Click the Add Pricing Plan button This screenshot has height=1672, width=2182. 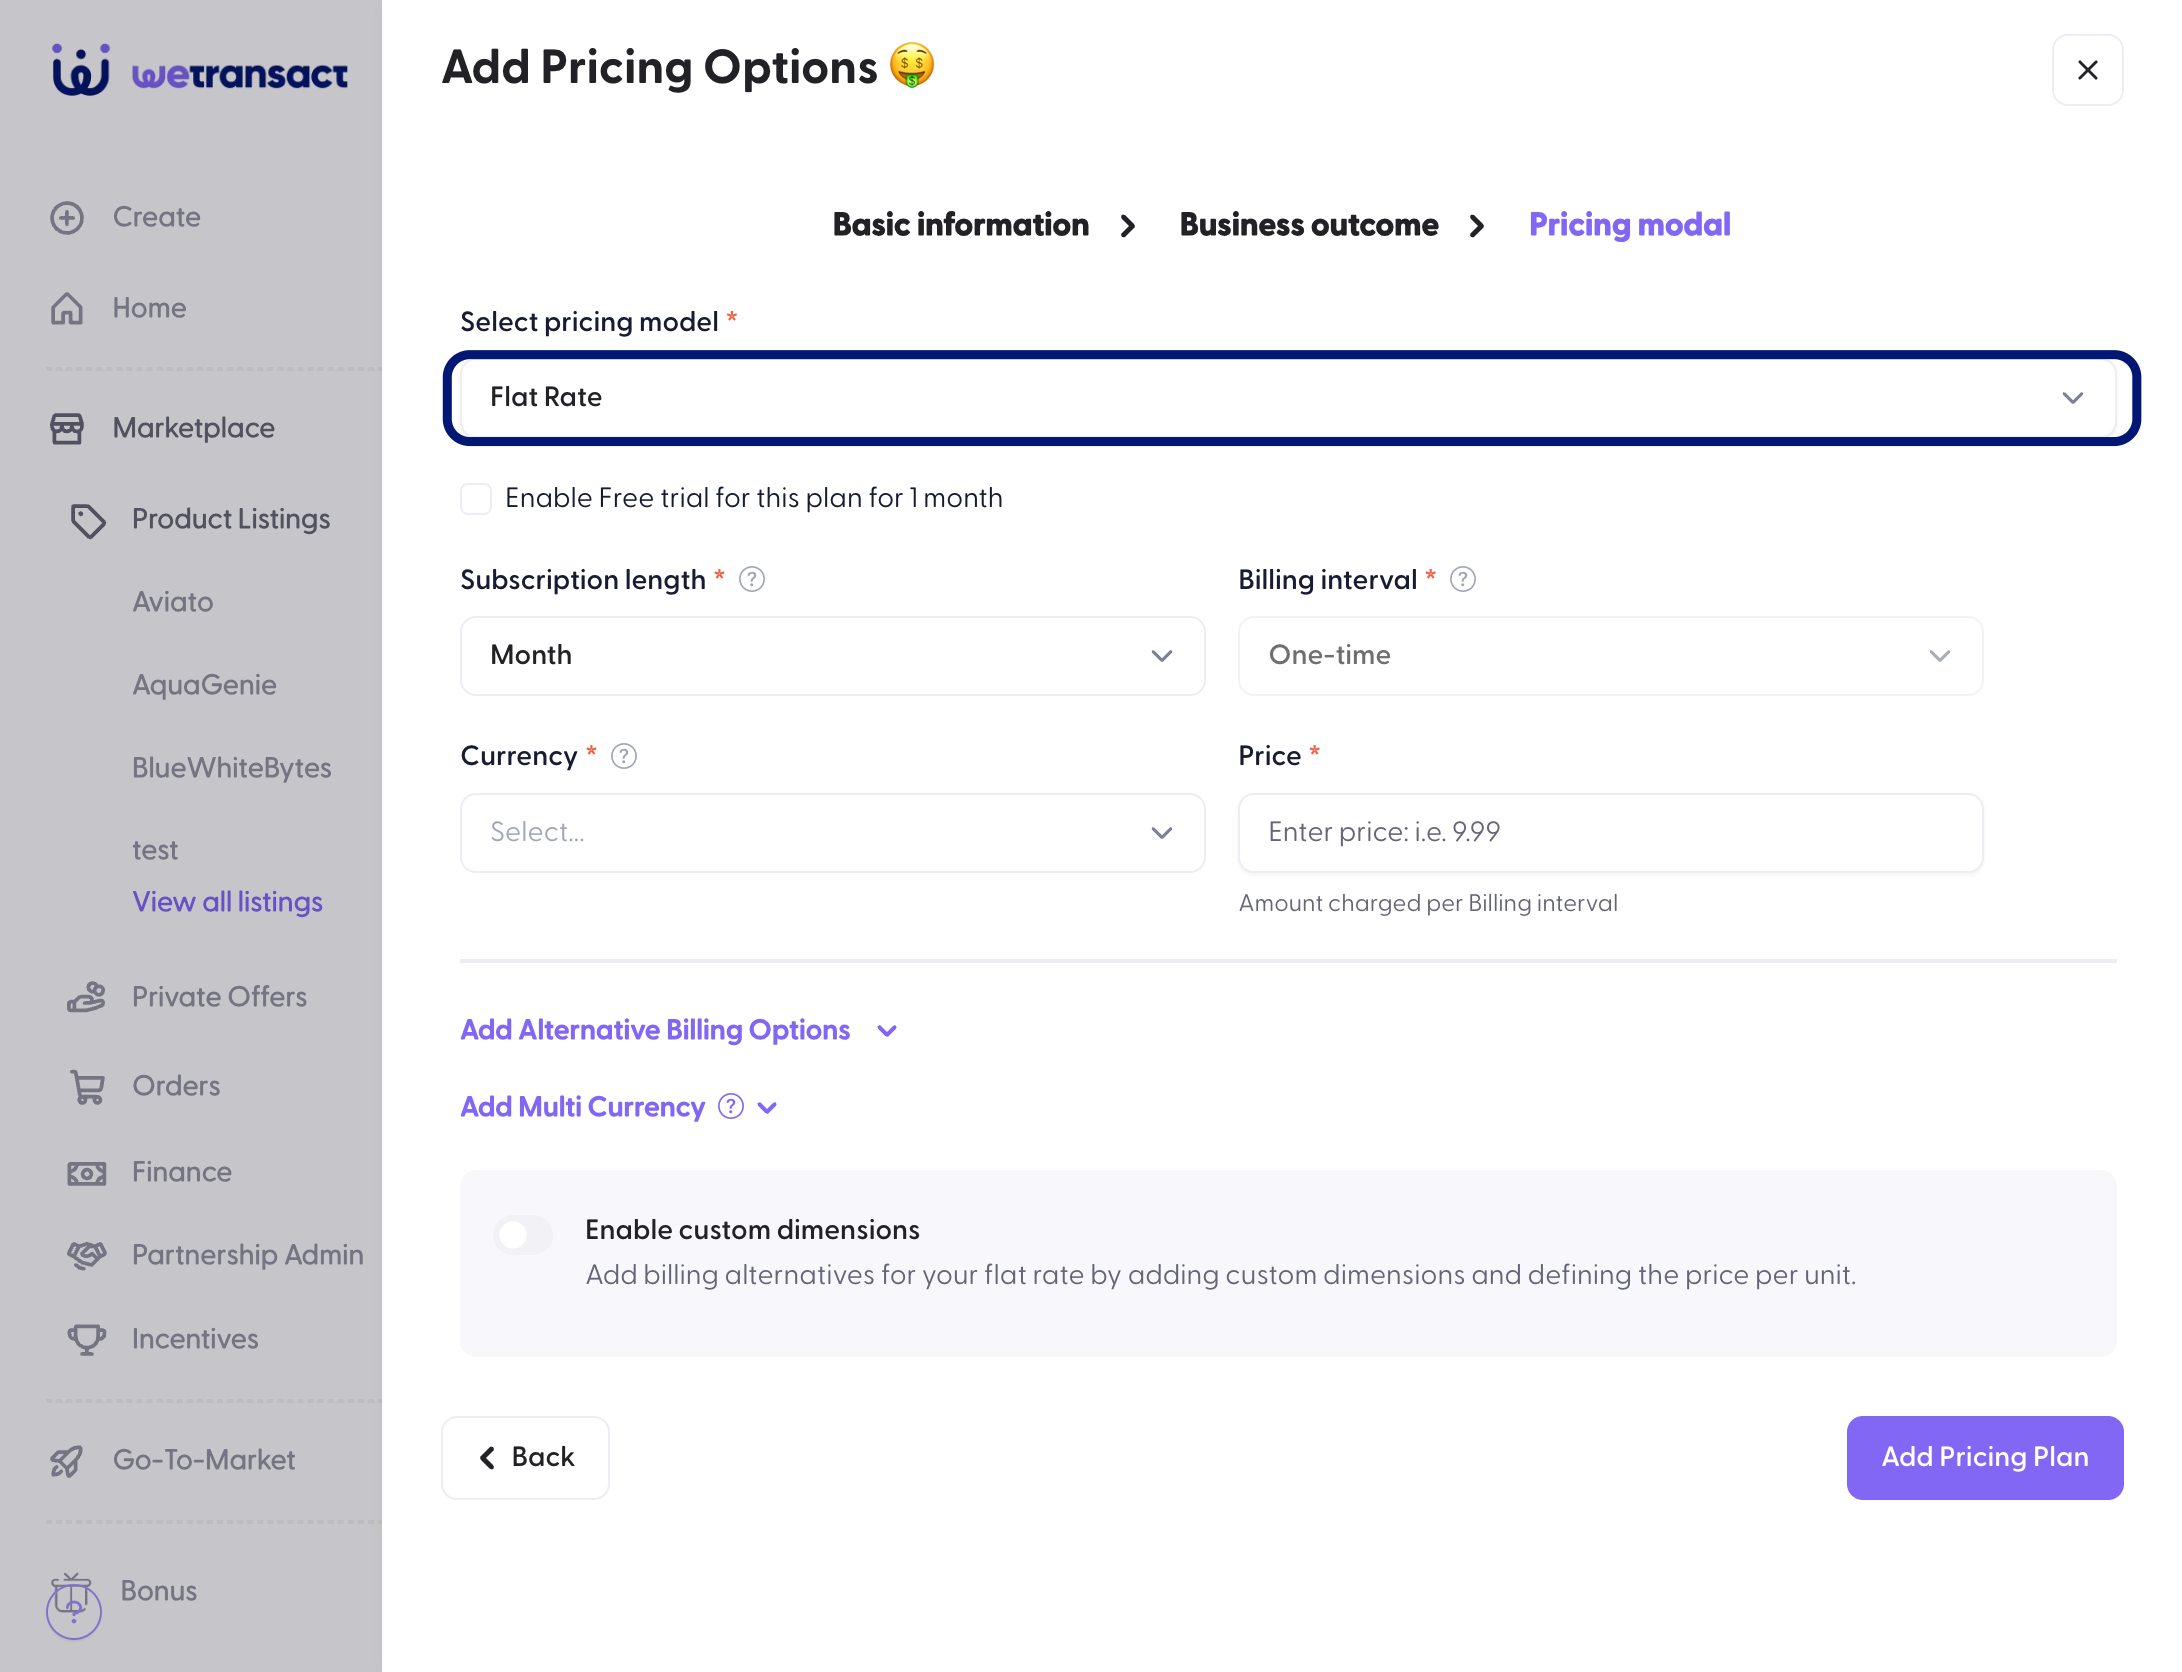(1985, 1458)
